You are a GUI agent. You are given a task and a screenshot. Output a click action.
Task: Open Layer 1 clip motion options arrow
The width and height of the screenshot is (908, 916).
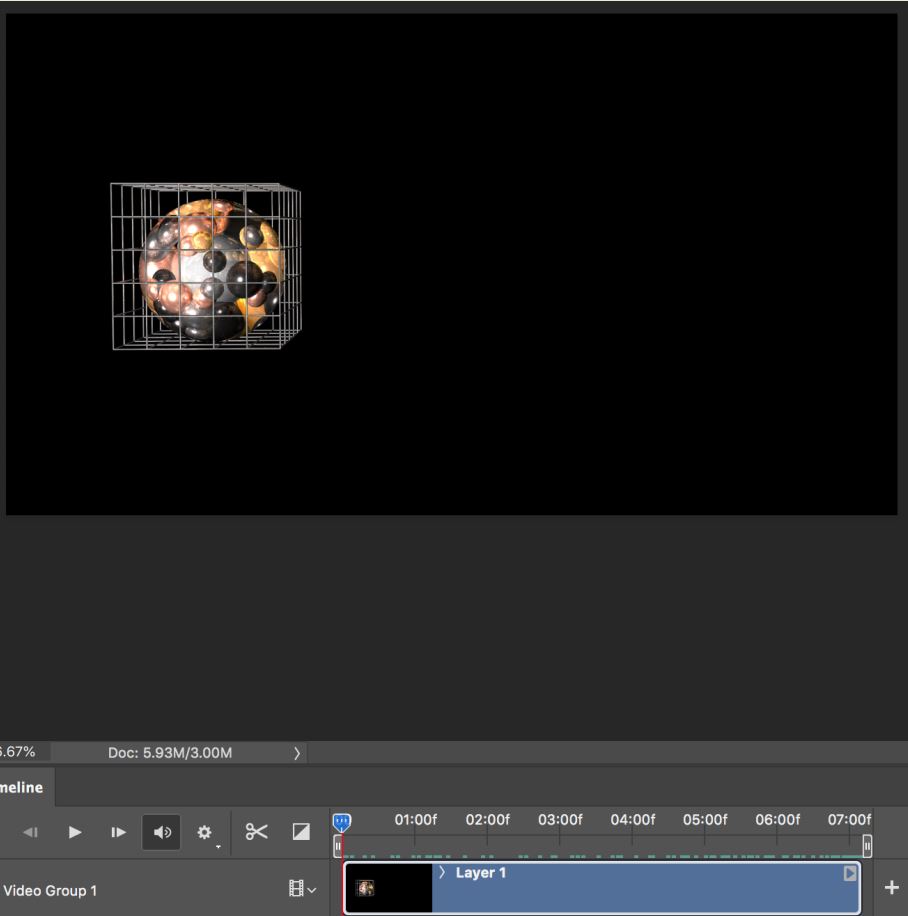click(850, 873)
